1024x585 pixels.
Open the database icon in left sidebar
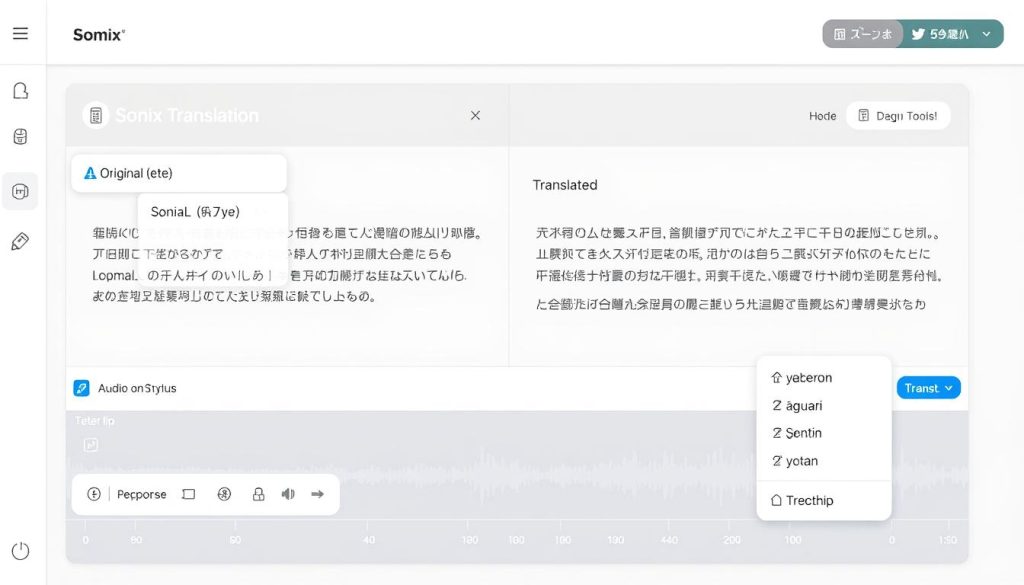tap(20, 137)
